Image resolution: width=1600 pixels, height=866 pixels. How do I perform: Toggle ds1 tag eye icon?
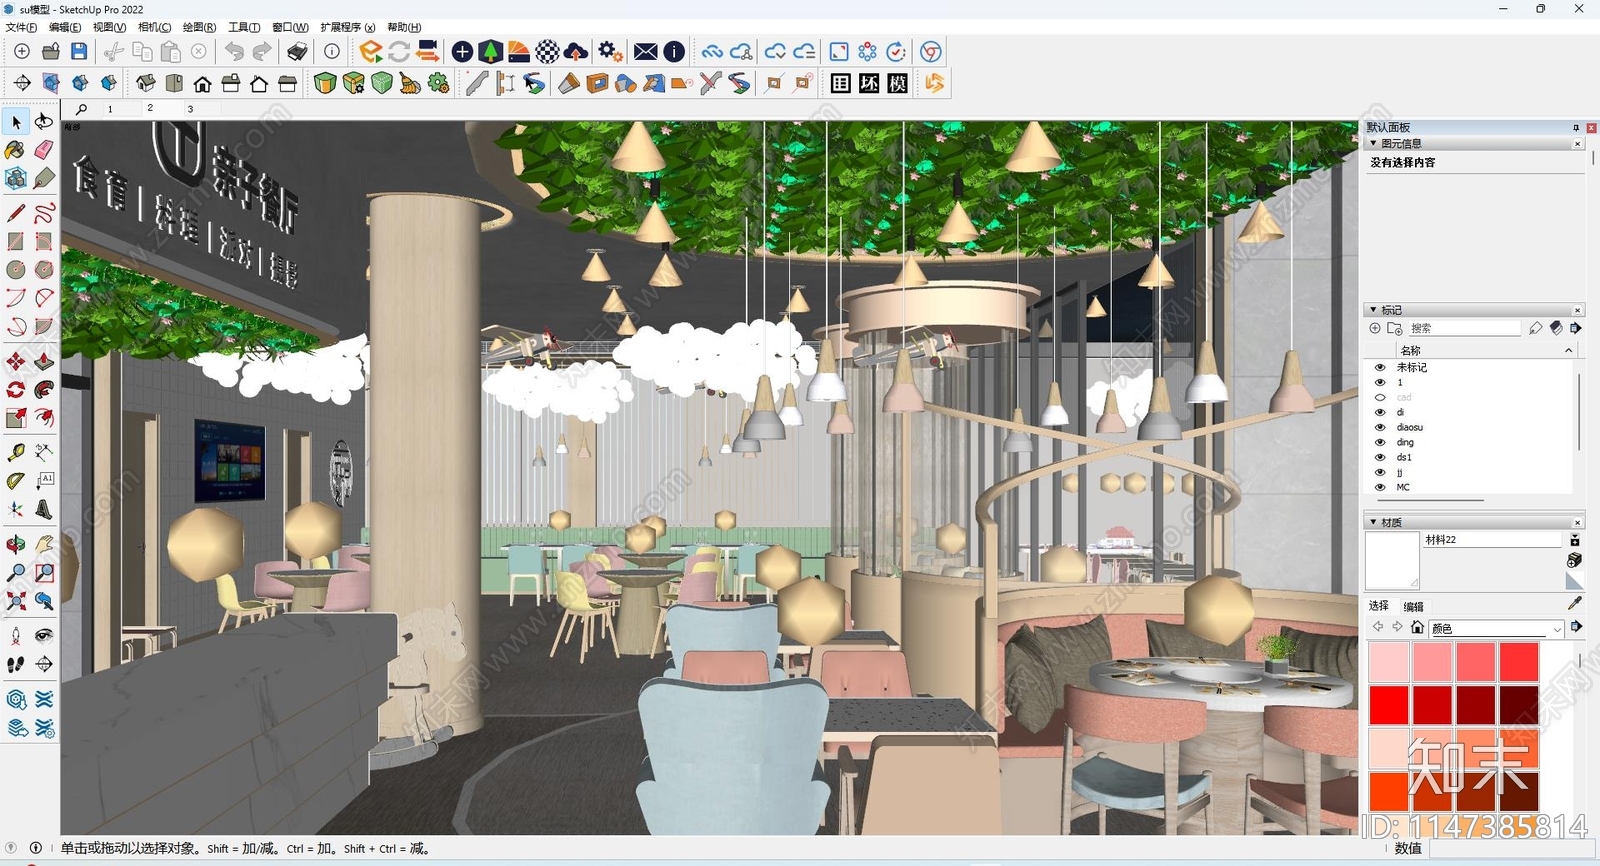tap(1380, 457)
